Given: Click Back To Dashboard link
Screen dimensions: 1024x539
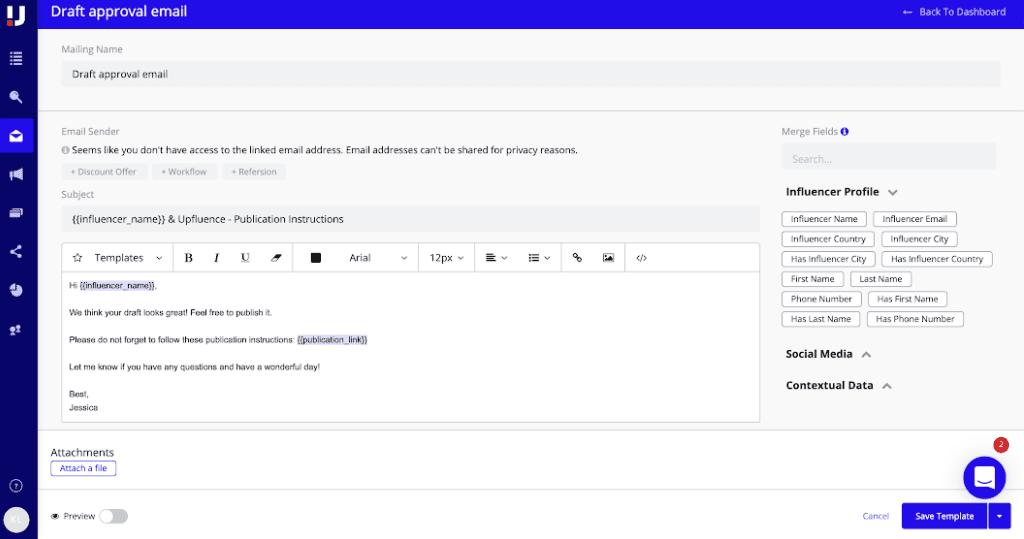Looking at the screenshot, I should coord(955,12).
